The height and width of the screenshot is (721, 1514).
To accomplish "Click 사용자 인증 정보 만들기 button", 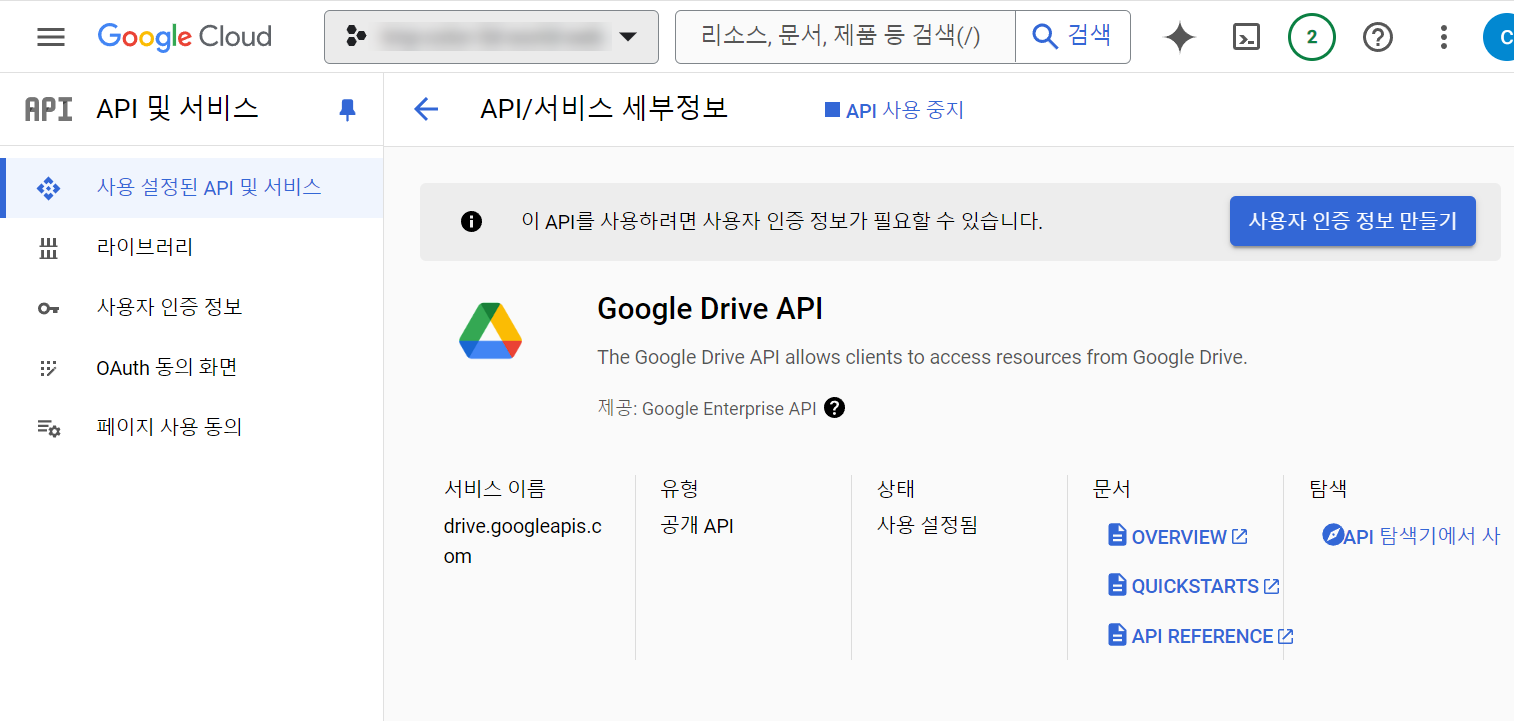I will coord(1353,221).
